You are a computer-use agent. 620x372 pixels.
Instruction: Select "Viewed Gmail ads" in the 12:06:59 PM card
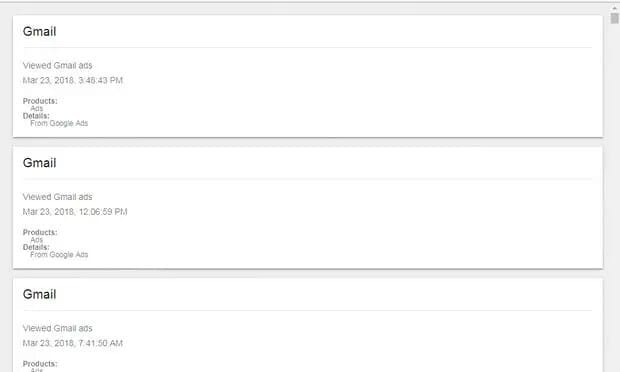click(x=57, y=196)
